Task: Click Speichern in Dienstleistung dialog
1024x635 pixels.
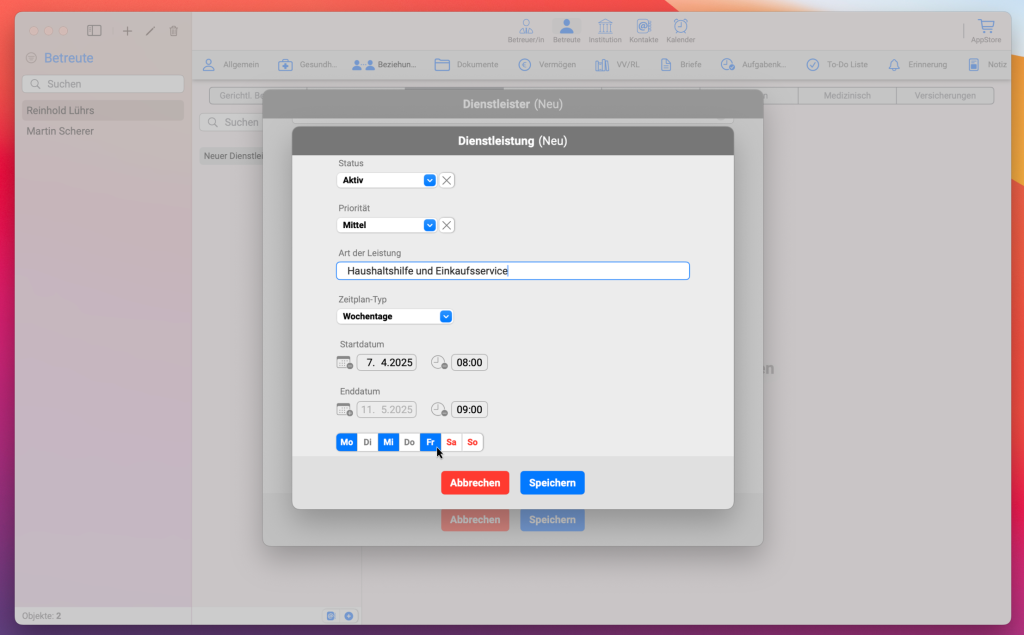Action: (x=552, y=483)
